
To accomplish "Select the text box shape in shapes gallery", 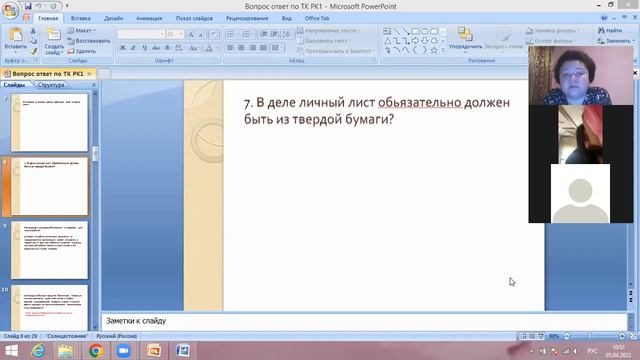I will (387, 31).
